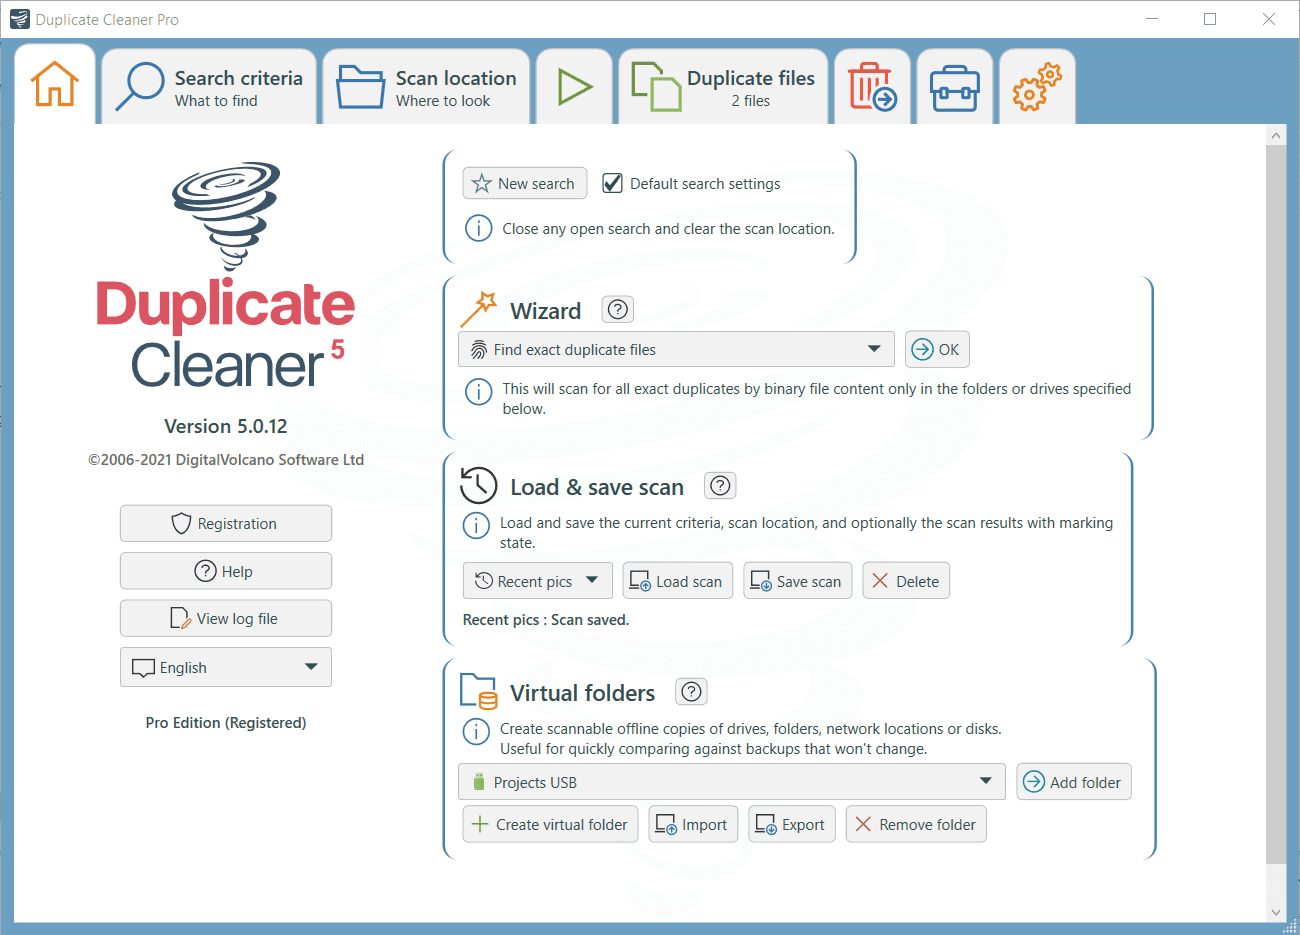Click the vertical scrollbar thumb
The height and width of the screenshot is (935, 1300).
pyautogui.click(x=1275, y=504)
